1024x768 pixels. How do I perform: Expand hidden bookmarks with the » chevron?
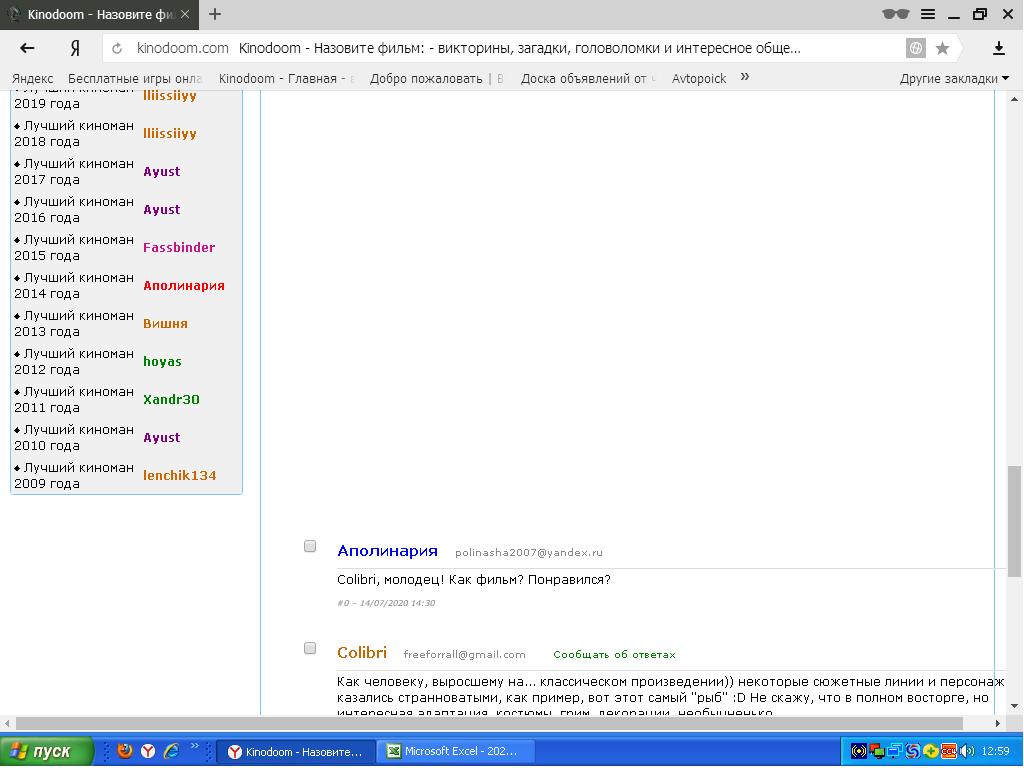pos(745,77)
